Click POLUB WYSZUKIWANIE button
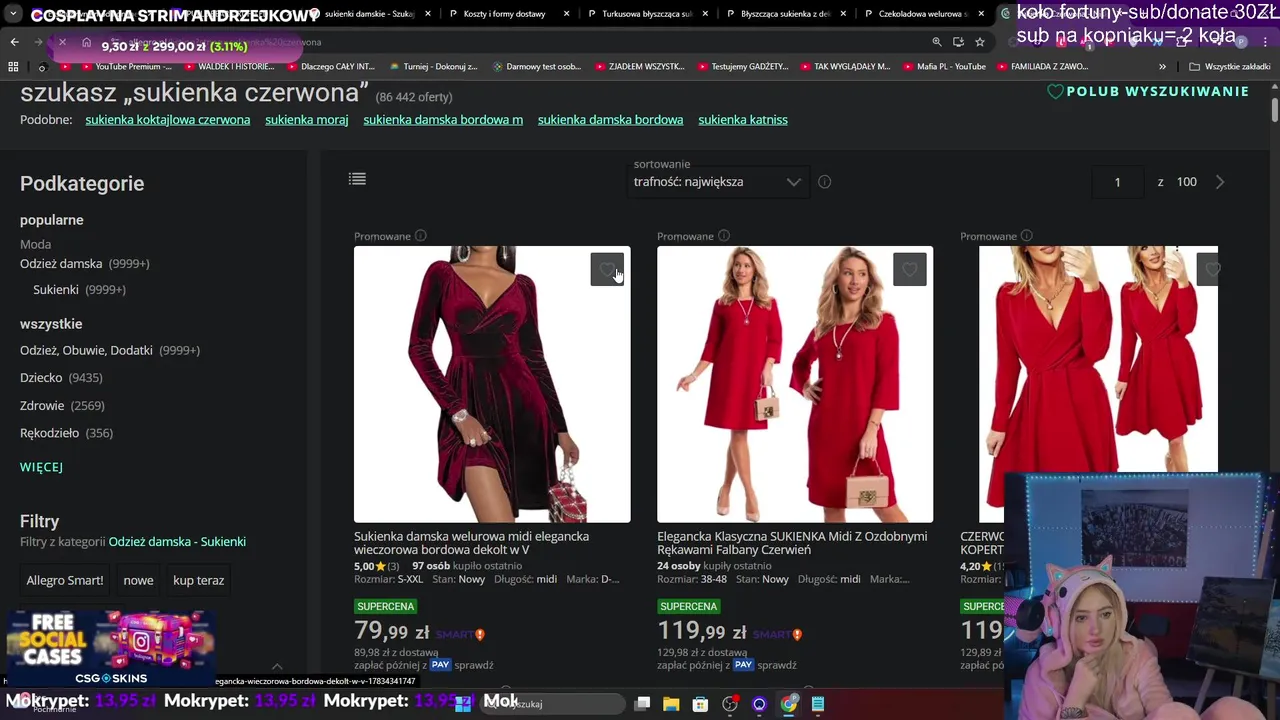Image resolution: width=1280 pixels, height=720 pixels. tap(1148, 91)
